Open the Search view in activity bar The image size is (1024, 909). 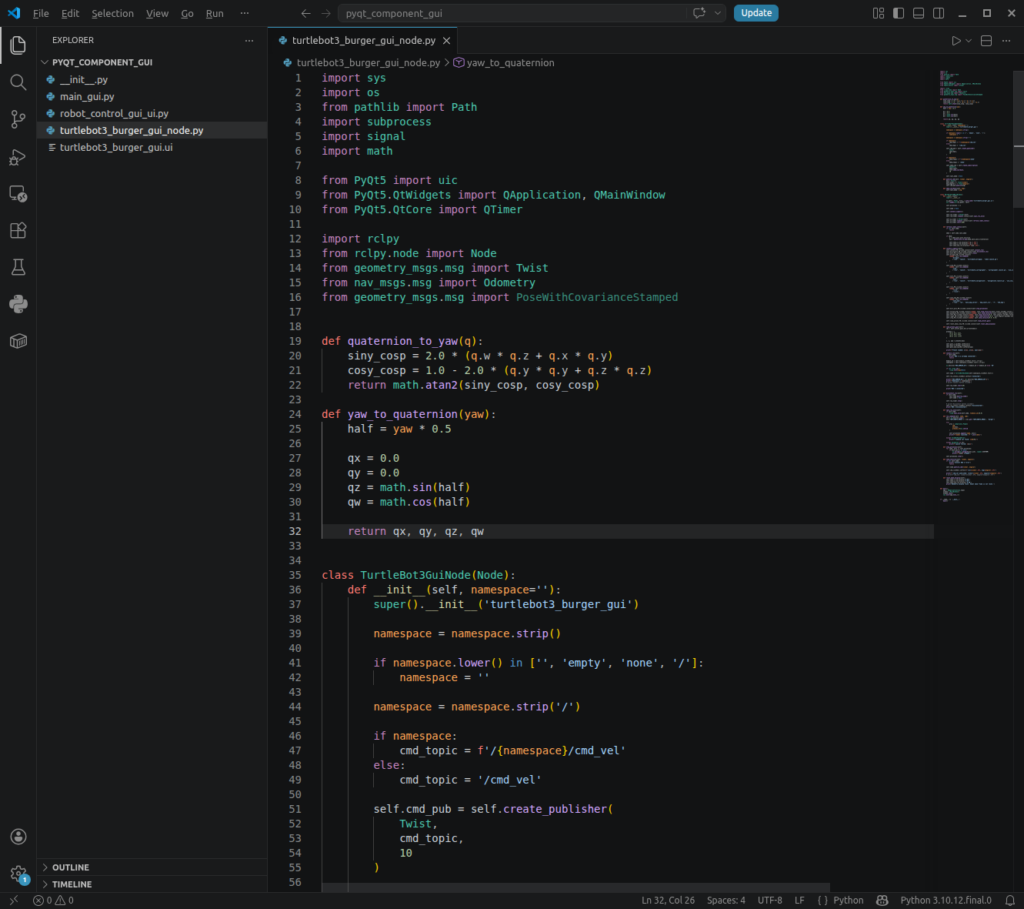click(x=18, y=82)
